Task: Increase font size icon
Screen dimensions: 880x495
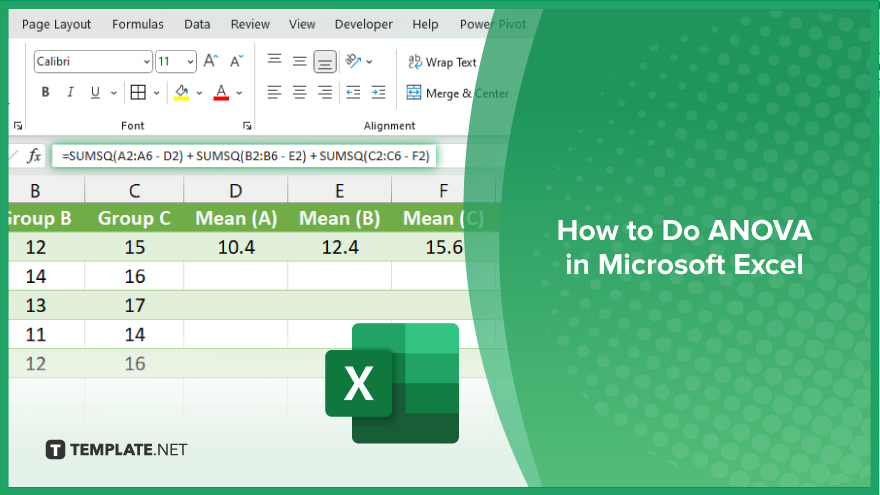Action: tap(211, 61)
